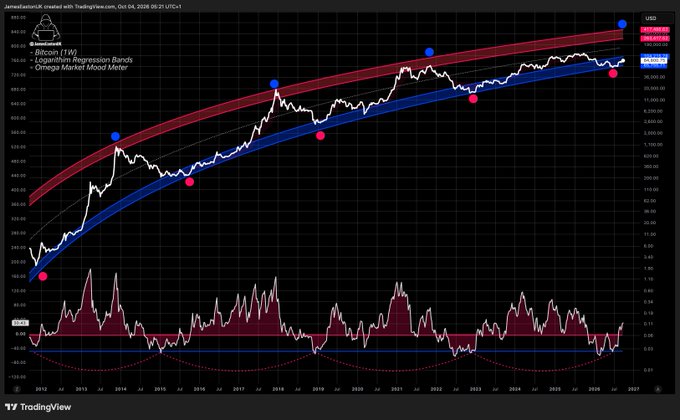Click the blue dot above the 2018 peak
Image resolution: width=680 pixels, height=420 pixels.
coord(274,84)
